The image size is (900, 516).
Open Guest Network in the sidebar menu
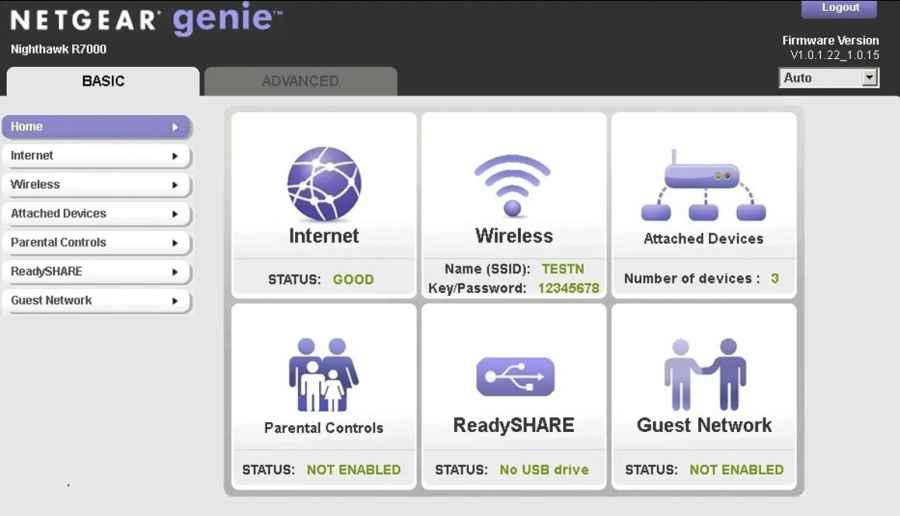tap(96, 301)
